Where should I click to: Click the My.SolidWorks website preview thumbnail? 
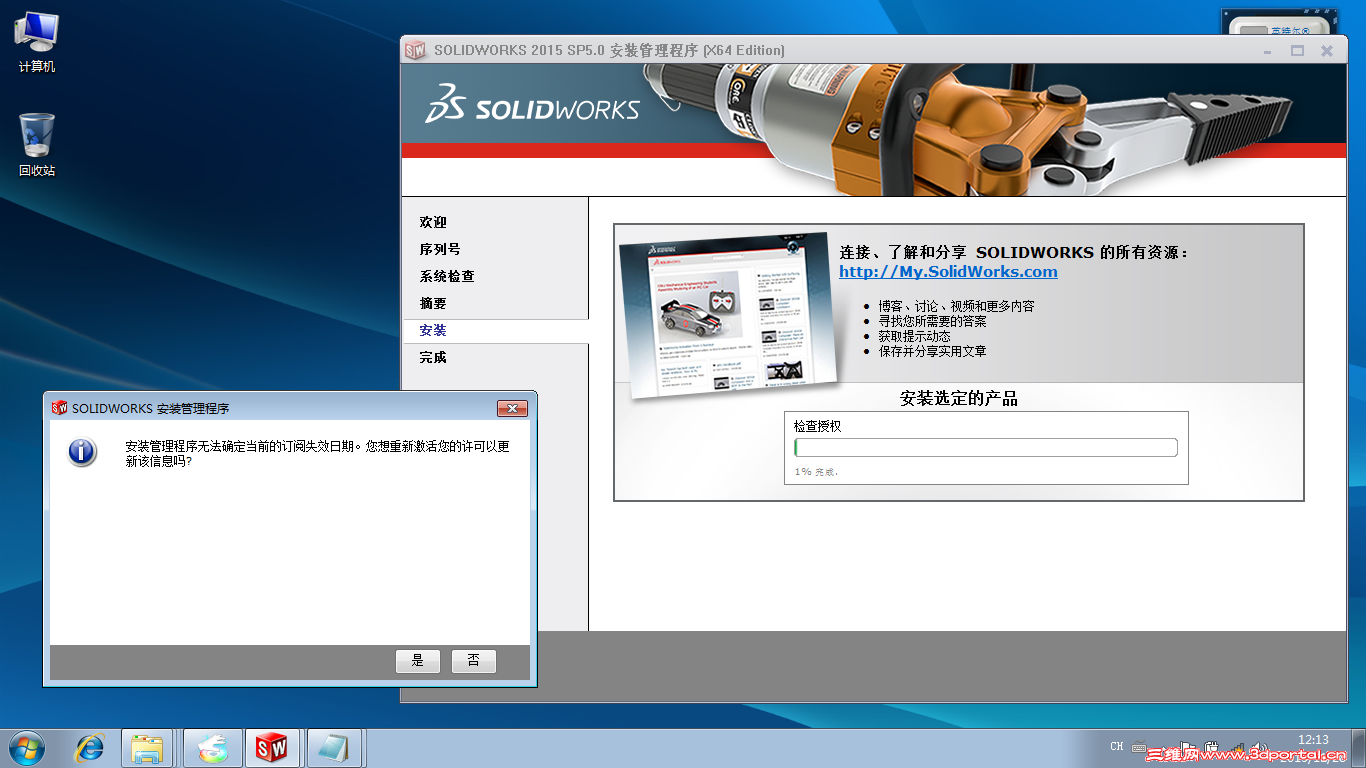[x=728, y=315]
